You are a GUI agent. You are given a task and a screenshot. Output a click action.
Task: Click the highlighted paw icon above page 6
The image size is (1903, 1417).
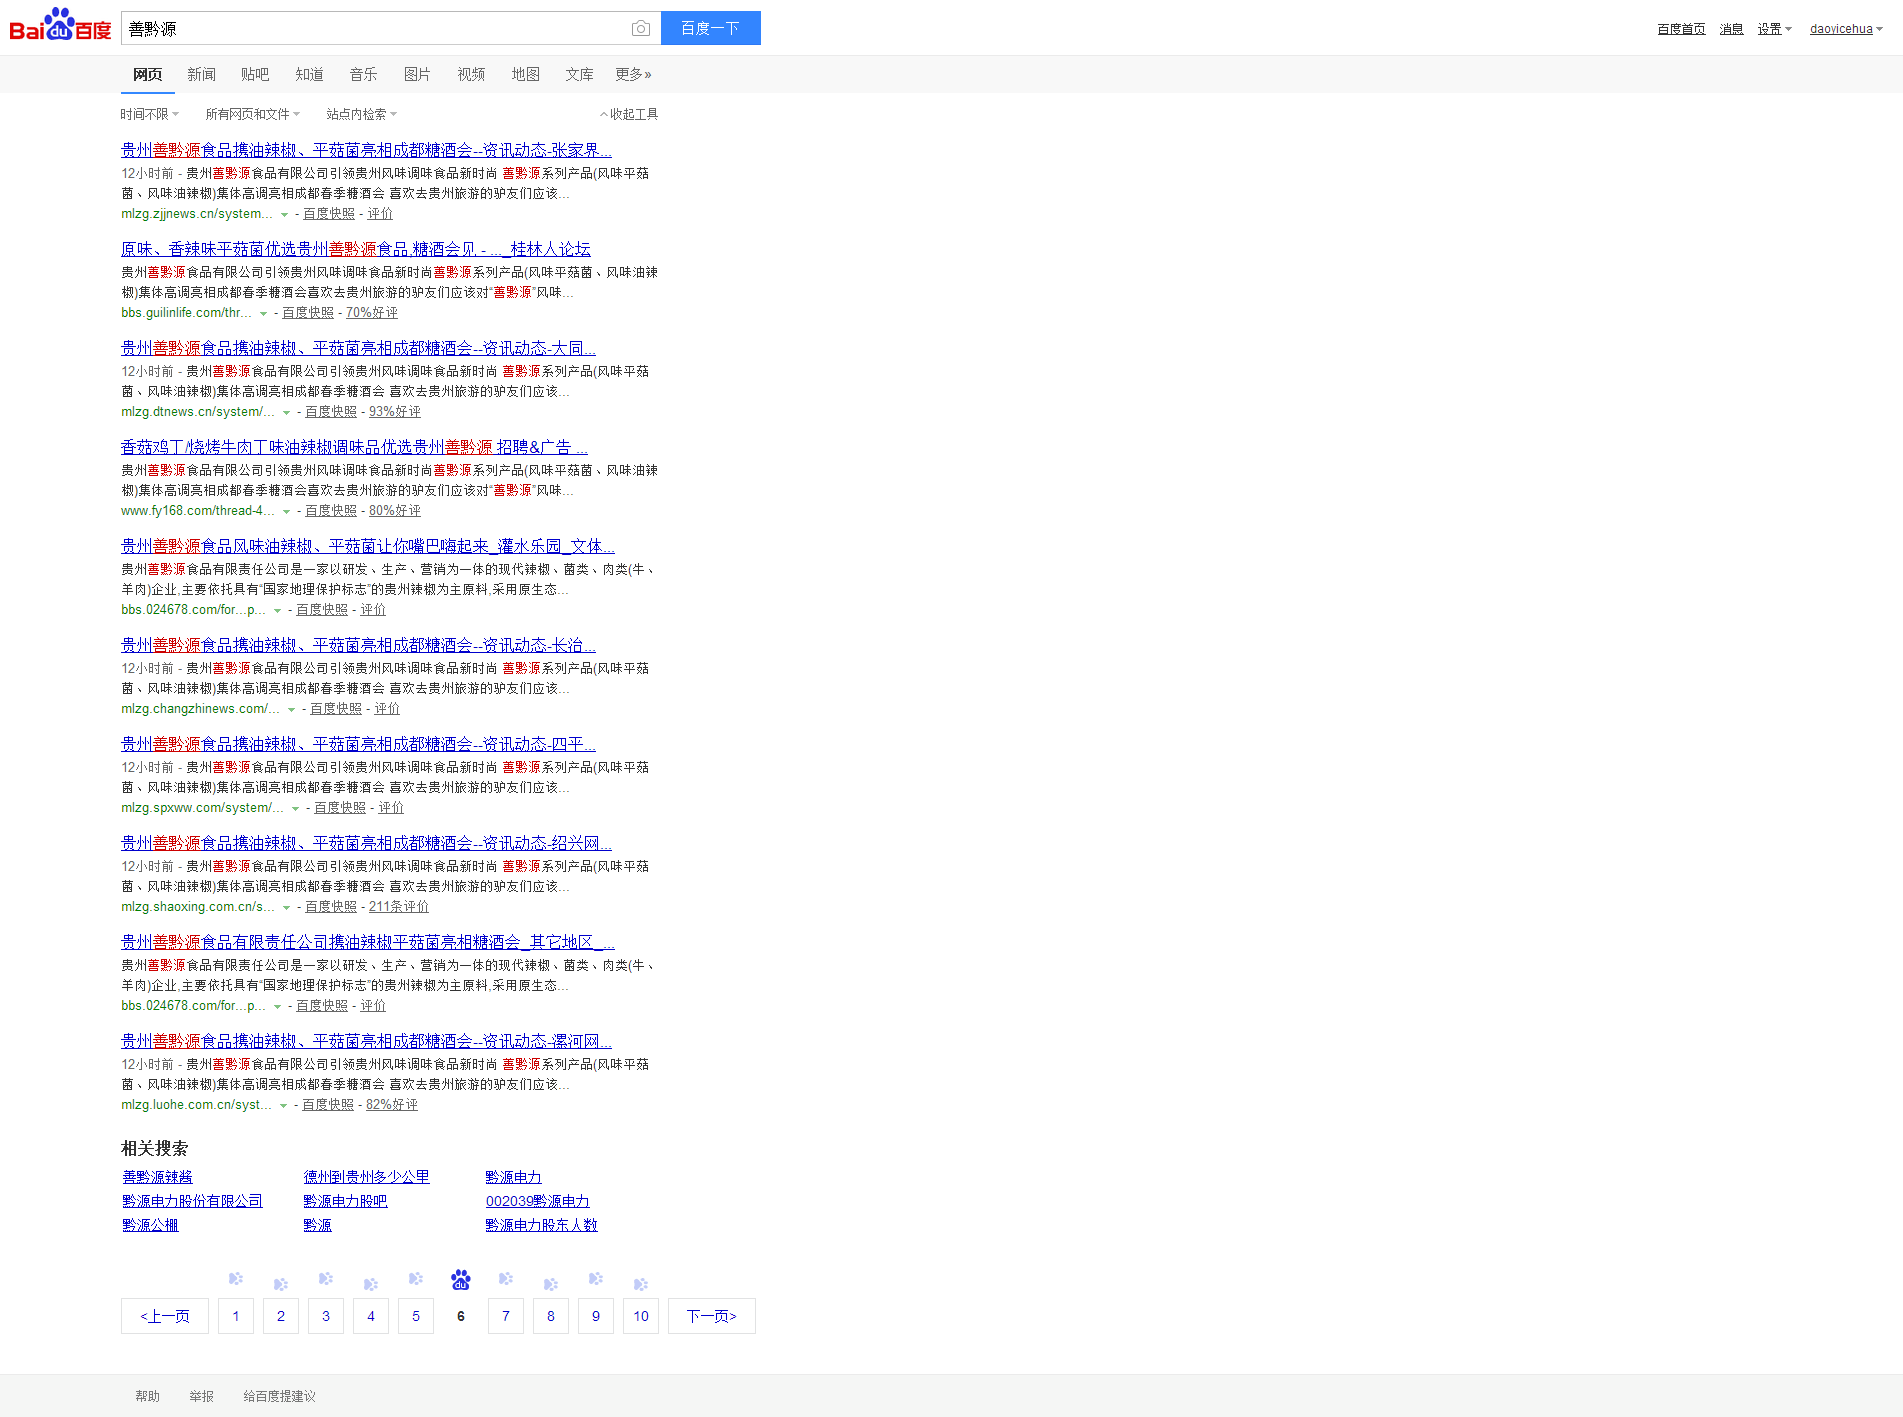pos(461,1279)
